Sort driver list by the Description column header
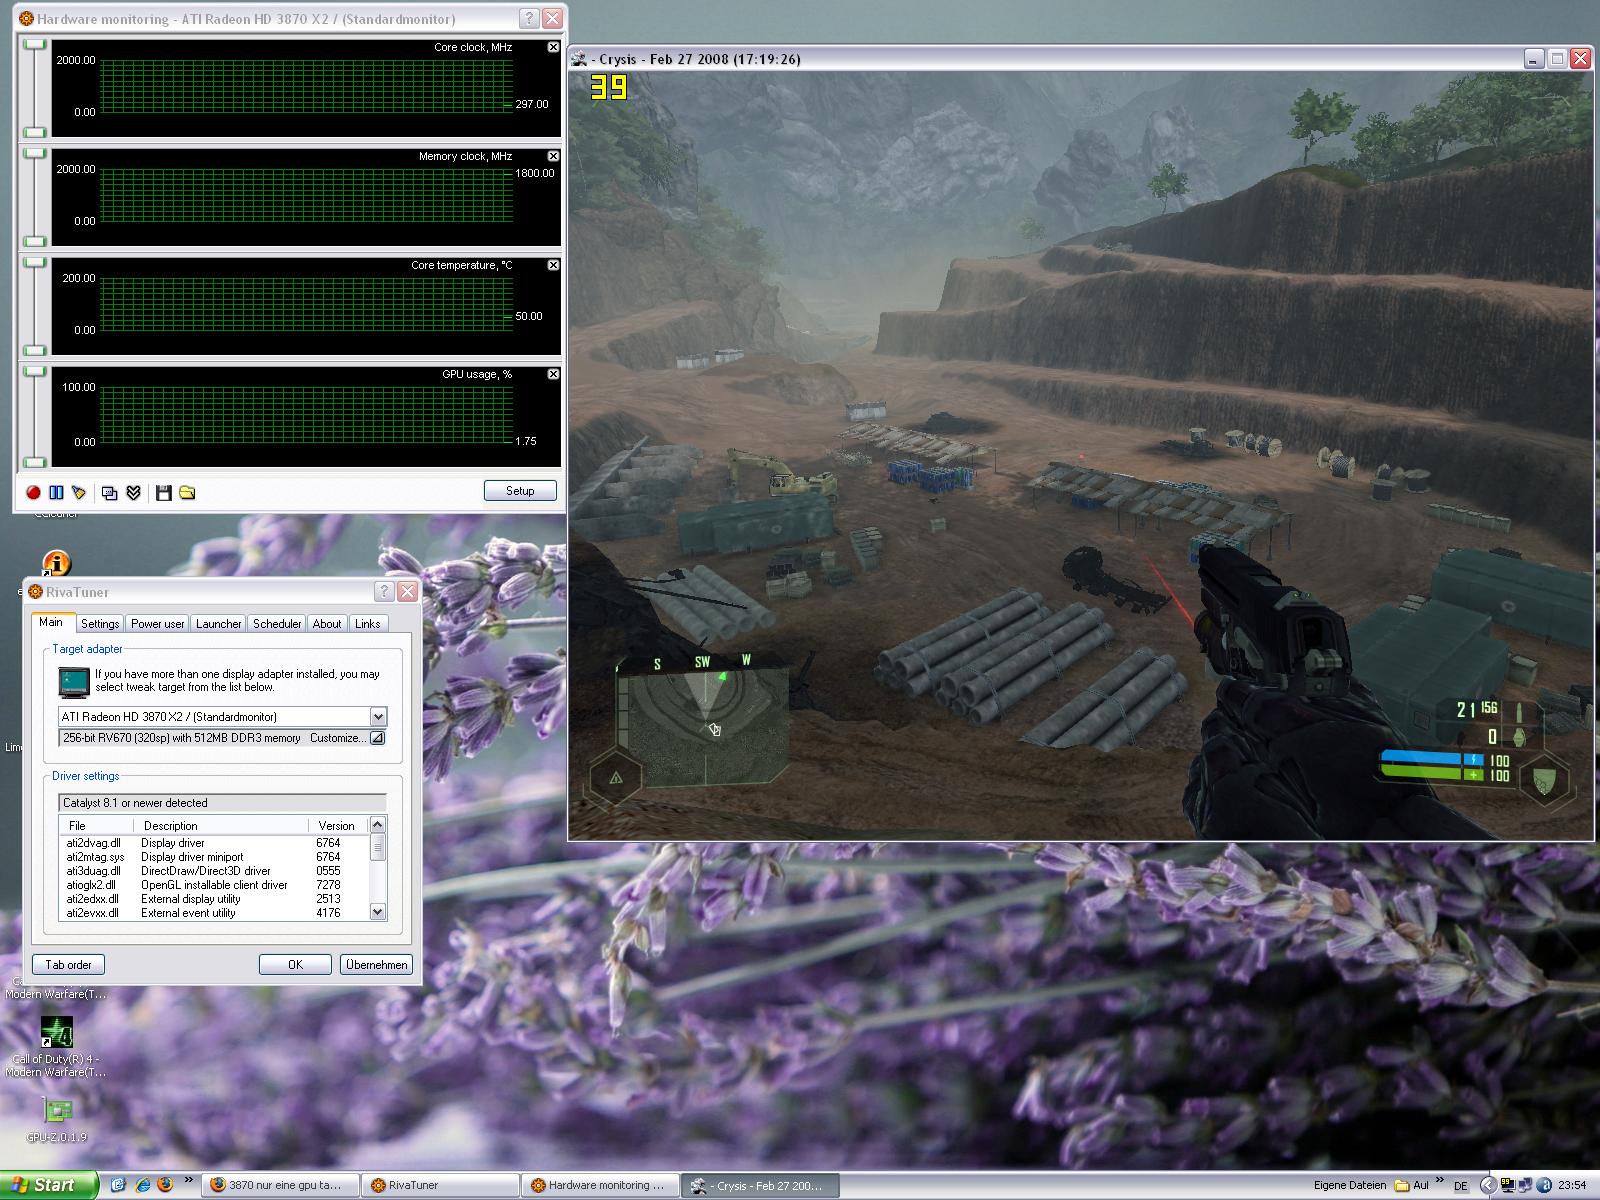 223,826
